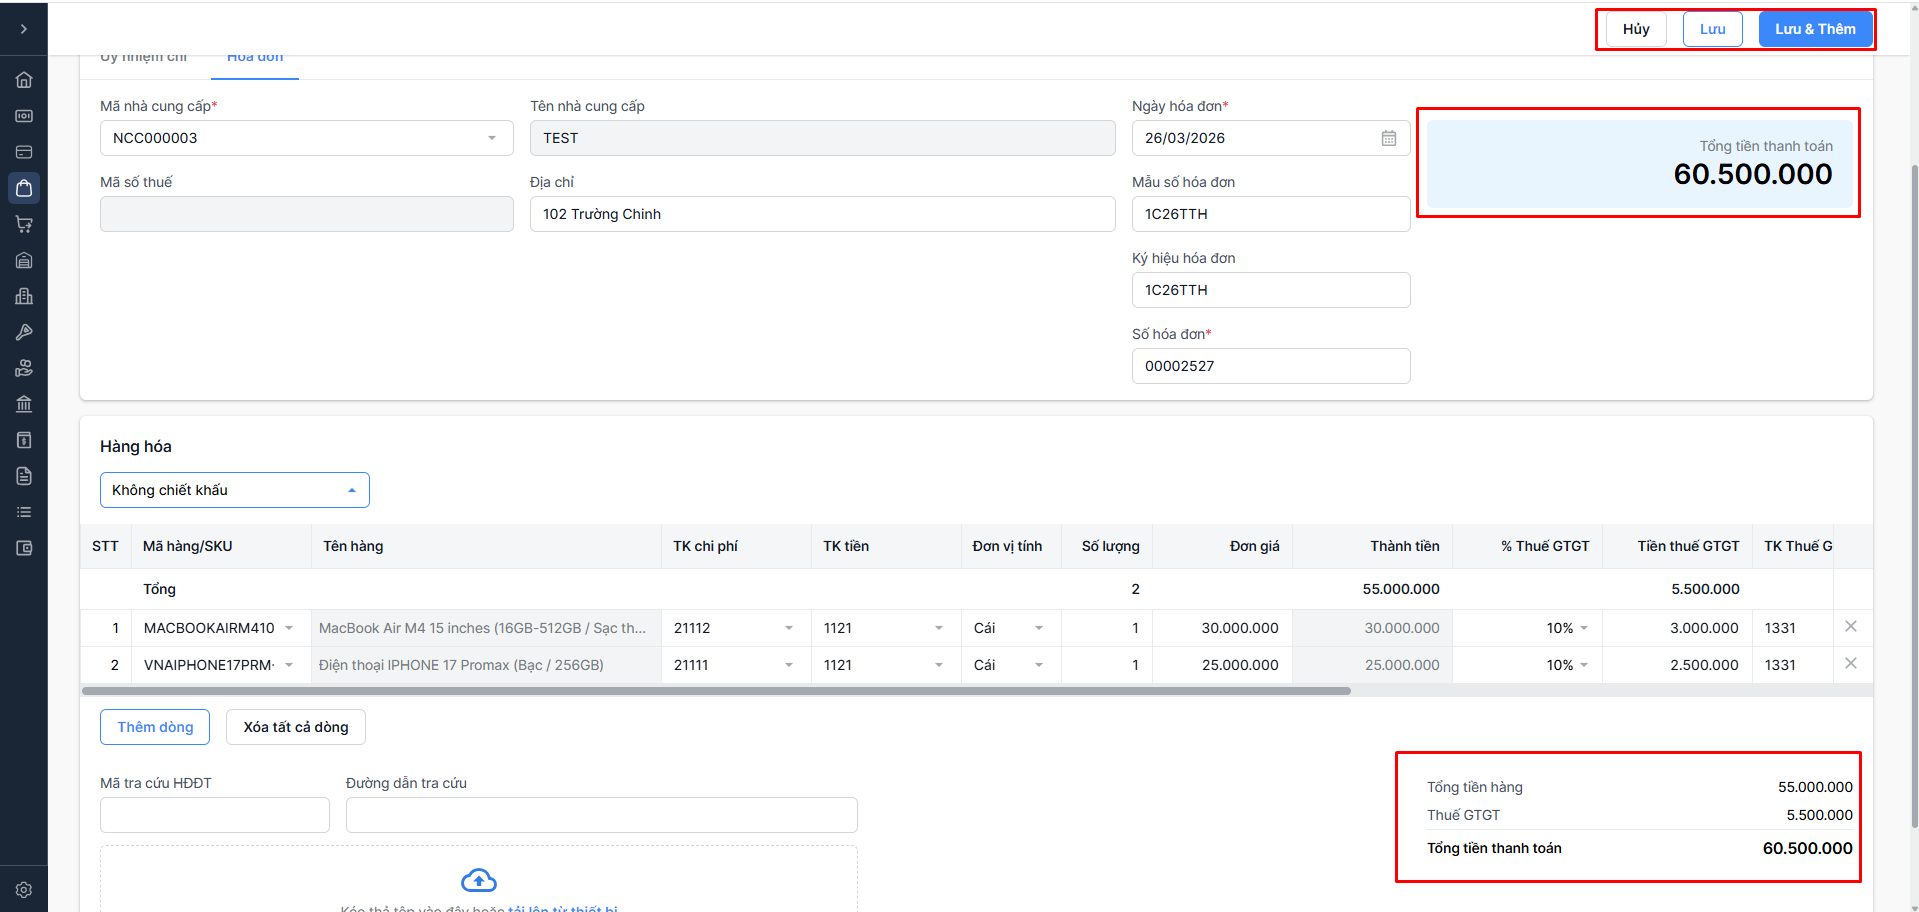
Task: Open the bank building sidebar icon
Action: click(x=24, y=404)
